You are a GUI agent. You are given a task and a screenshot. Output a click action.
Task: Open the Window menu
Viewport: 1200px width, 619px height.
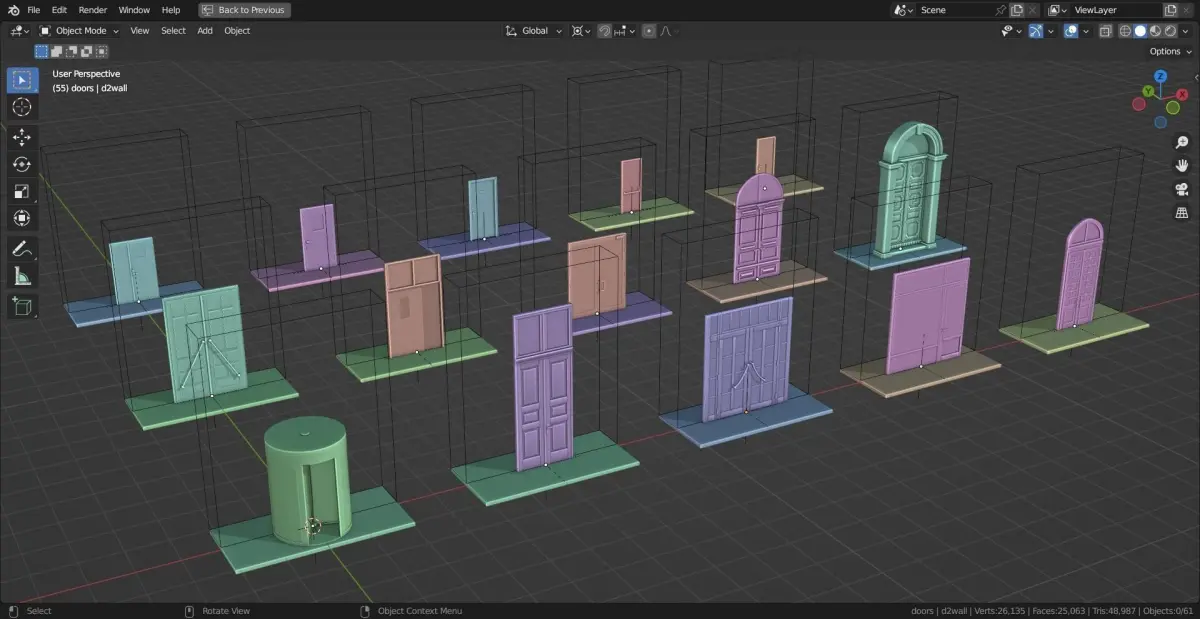click(134, 10)
